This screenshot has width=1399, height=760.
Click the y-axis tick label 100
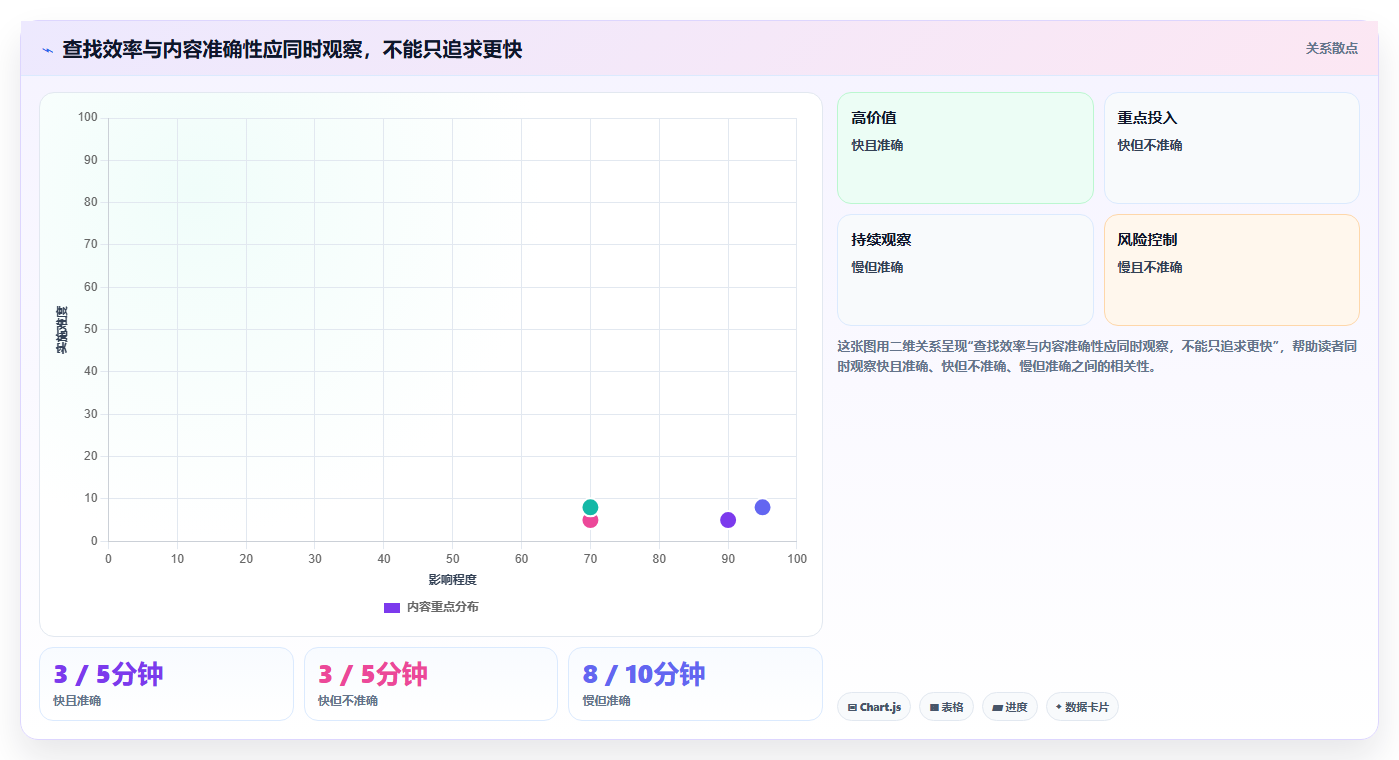click(87, 117)
